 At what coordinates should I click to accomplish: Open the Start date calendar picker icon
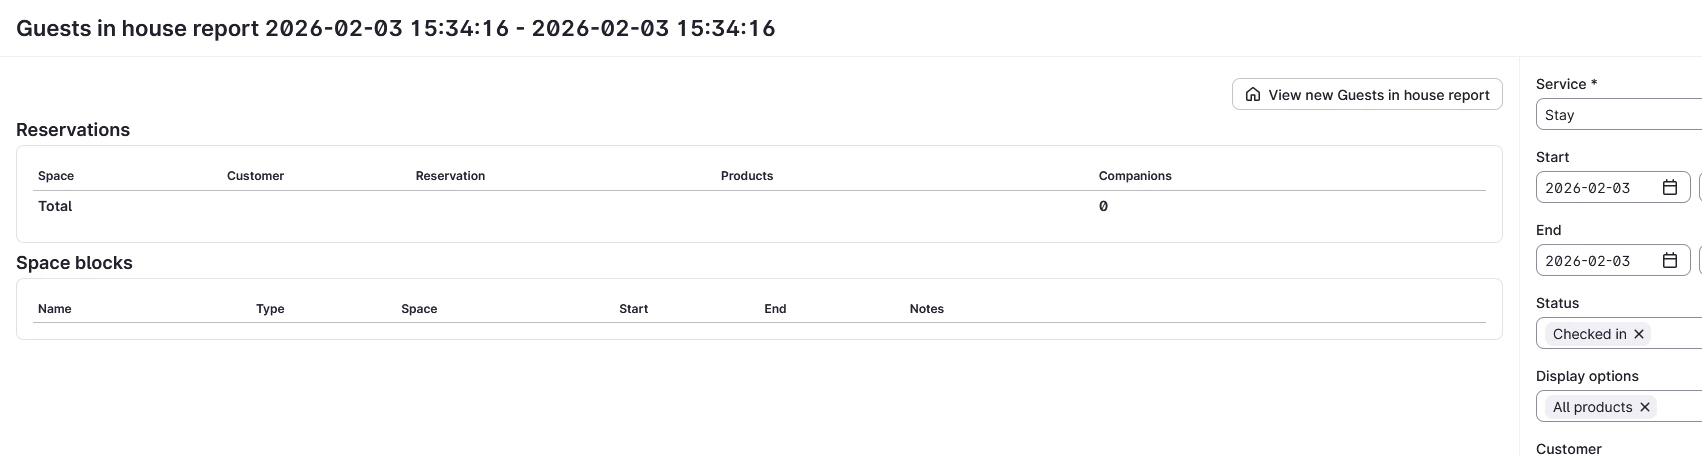pyautogui.click(x=1669, y=188)
